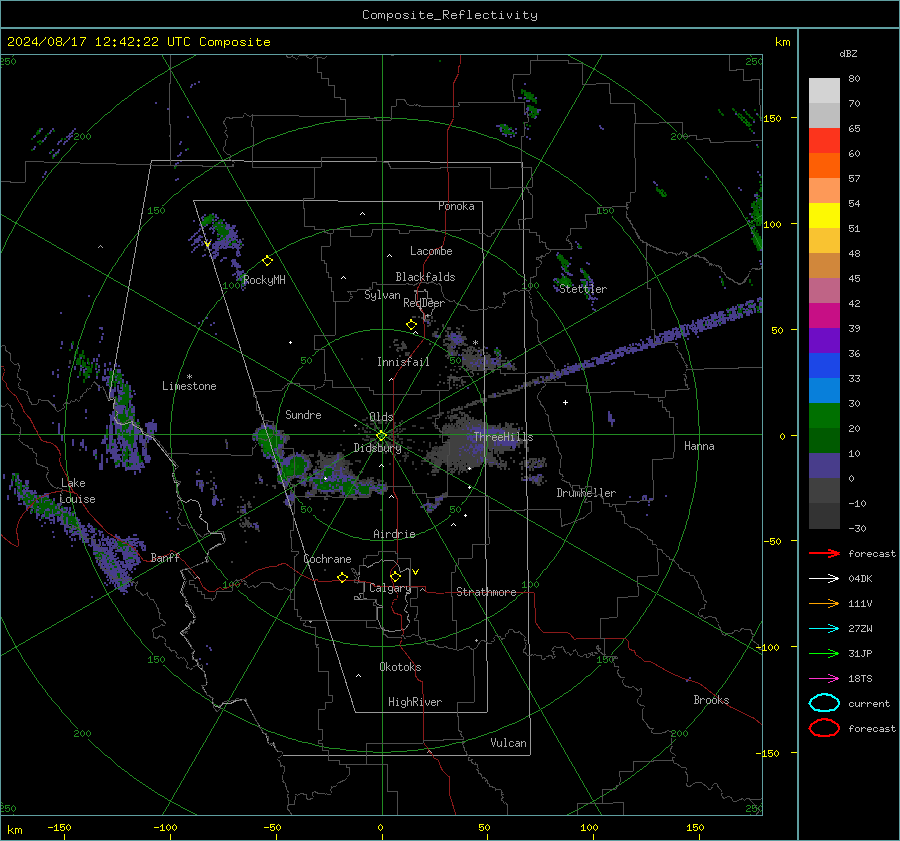
Task: Click the red forecast ellipse icon
Action: pyautogui.click(x=824, y=728)
